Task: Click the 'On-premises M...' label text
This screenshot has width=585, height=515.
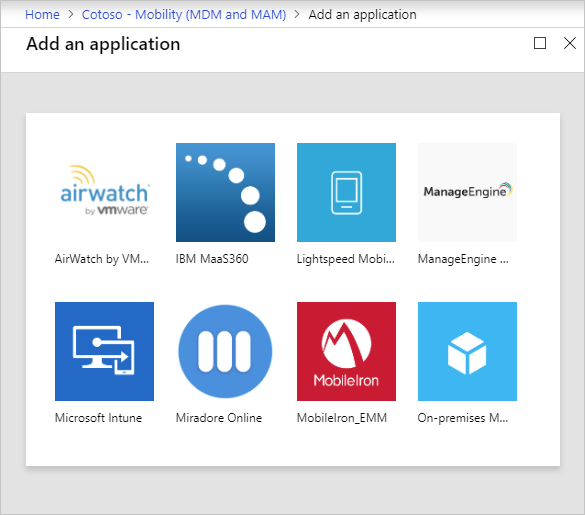Action: click(x=463, y=418)
